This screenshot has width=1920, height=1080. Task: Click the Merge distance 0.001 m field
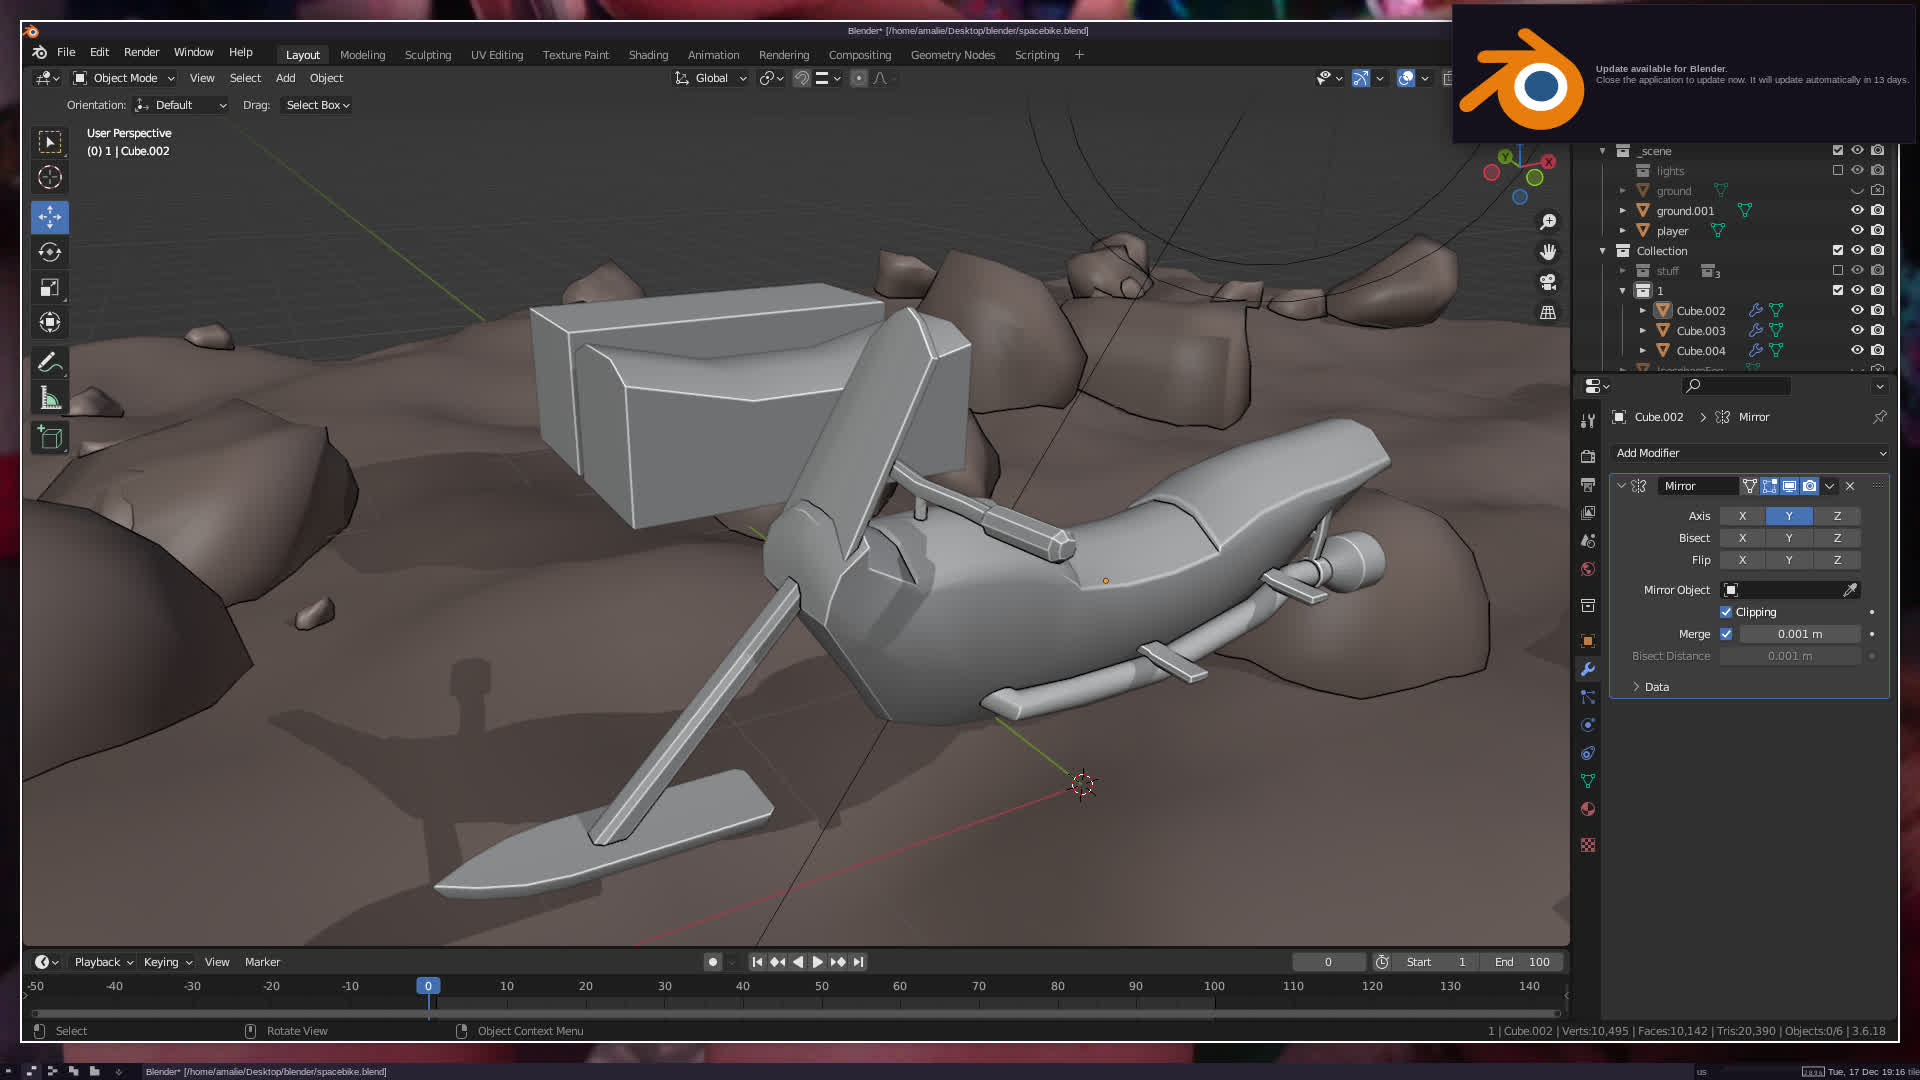coord(1799,634)
